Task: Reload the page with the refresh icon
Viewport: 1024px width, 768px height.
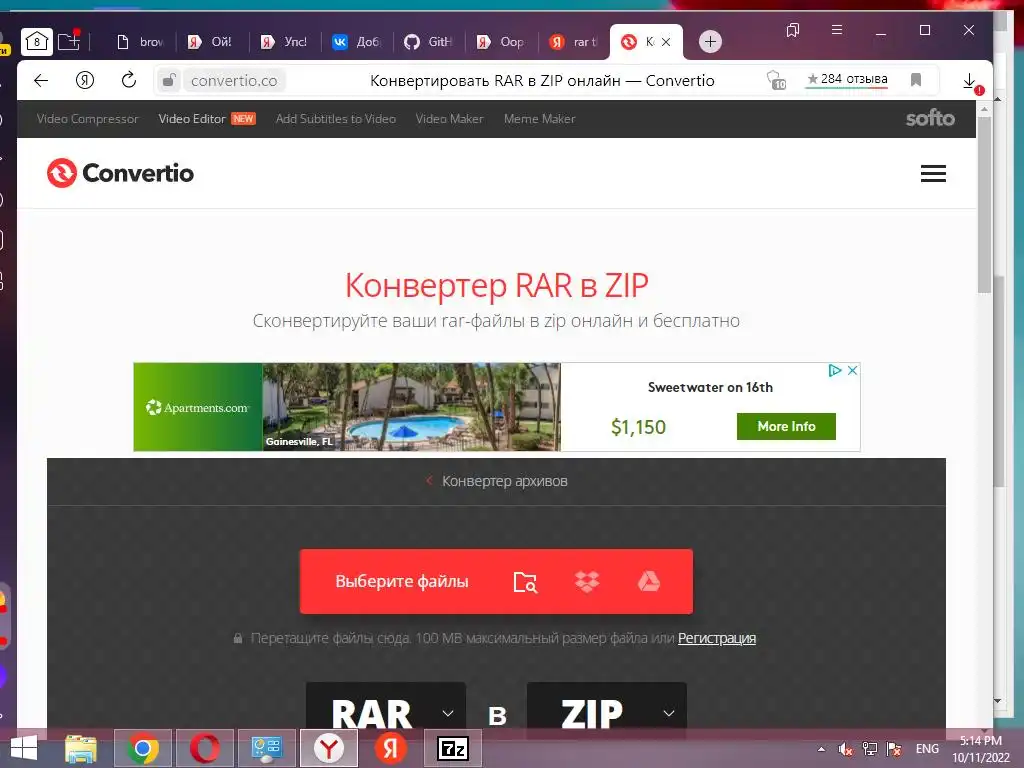Action: 129,80
